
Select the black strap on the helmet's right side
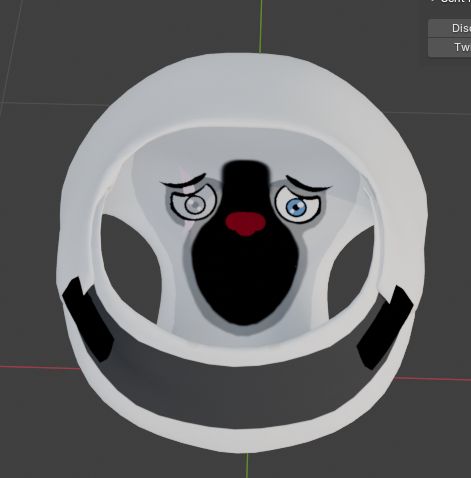pyautogui.click(x=385, y=328)
